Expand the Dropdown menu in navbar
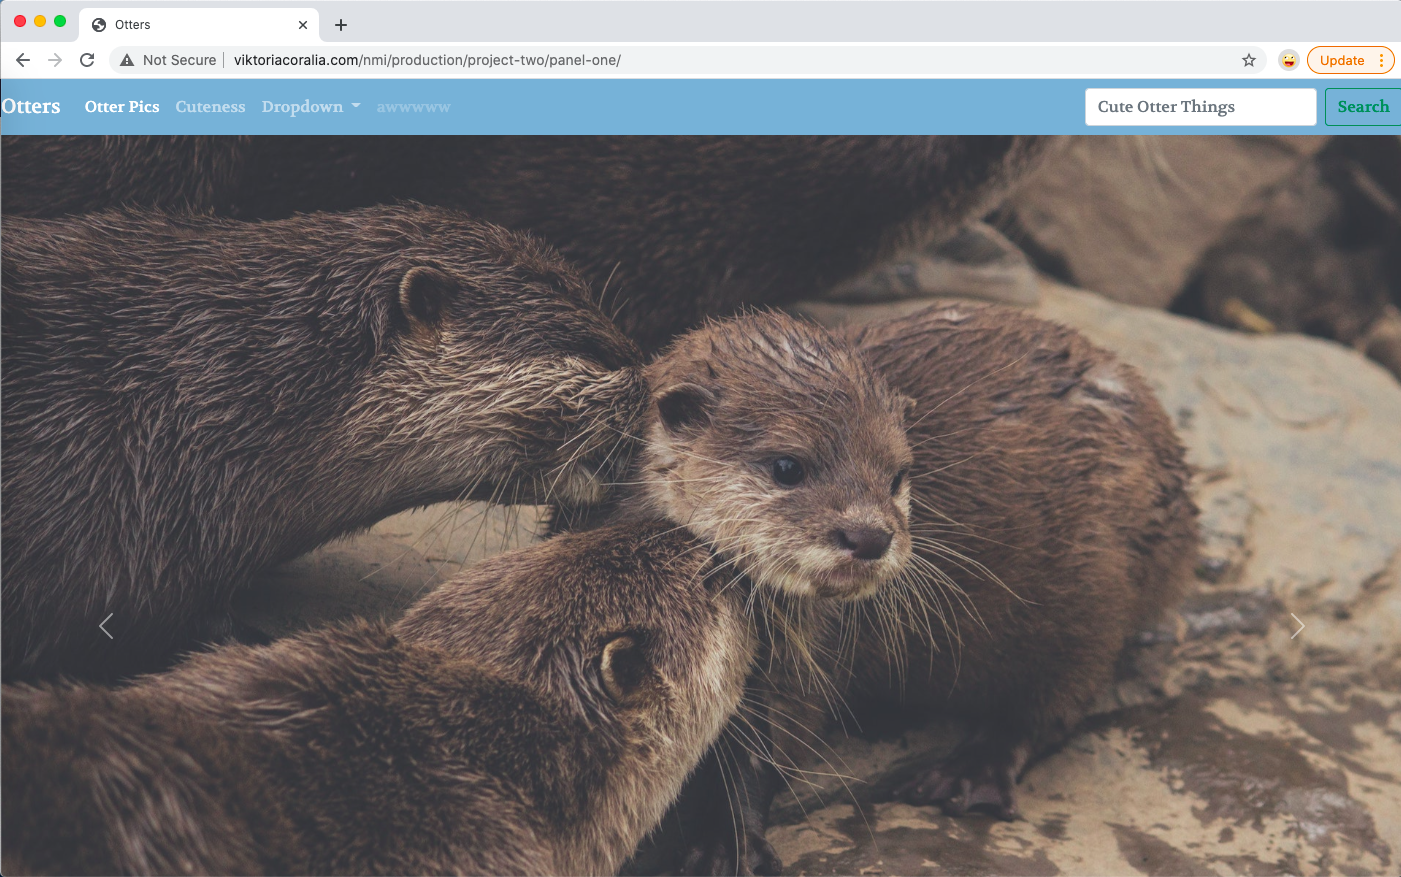 click(x=311, y=106)
